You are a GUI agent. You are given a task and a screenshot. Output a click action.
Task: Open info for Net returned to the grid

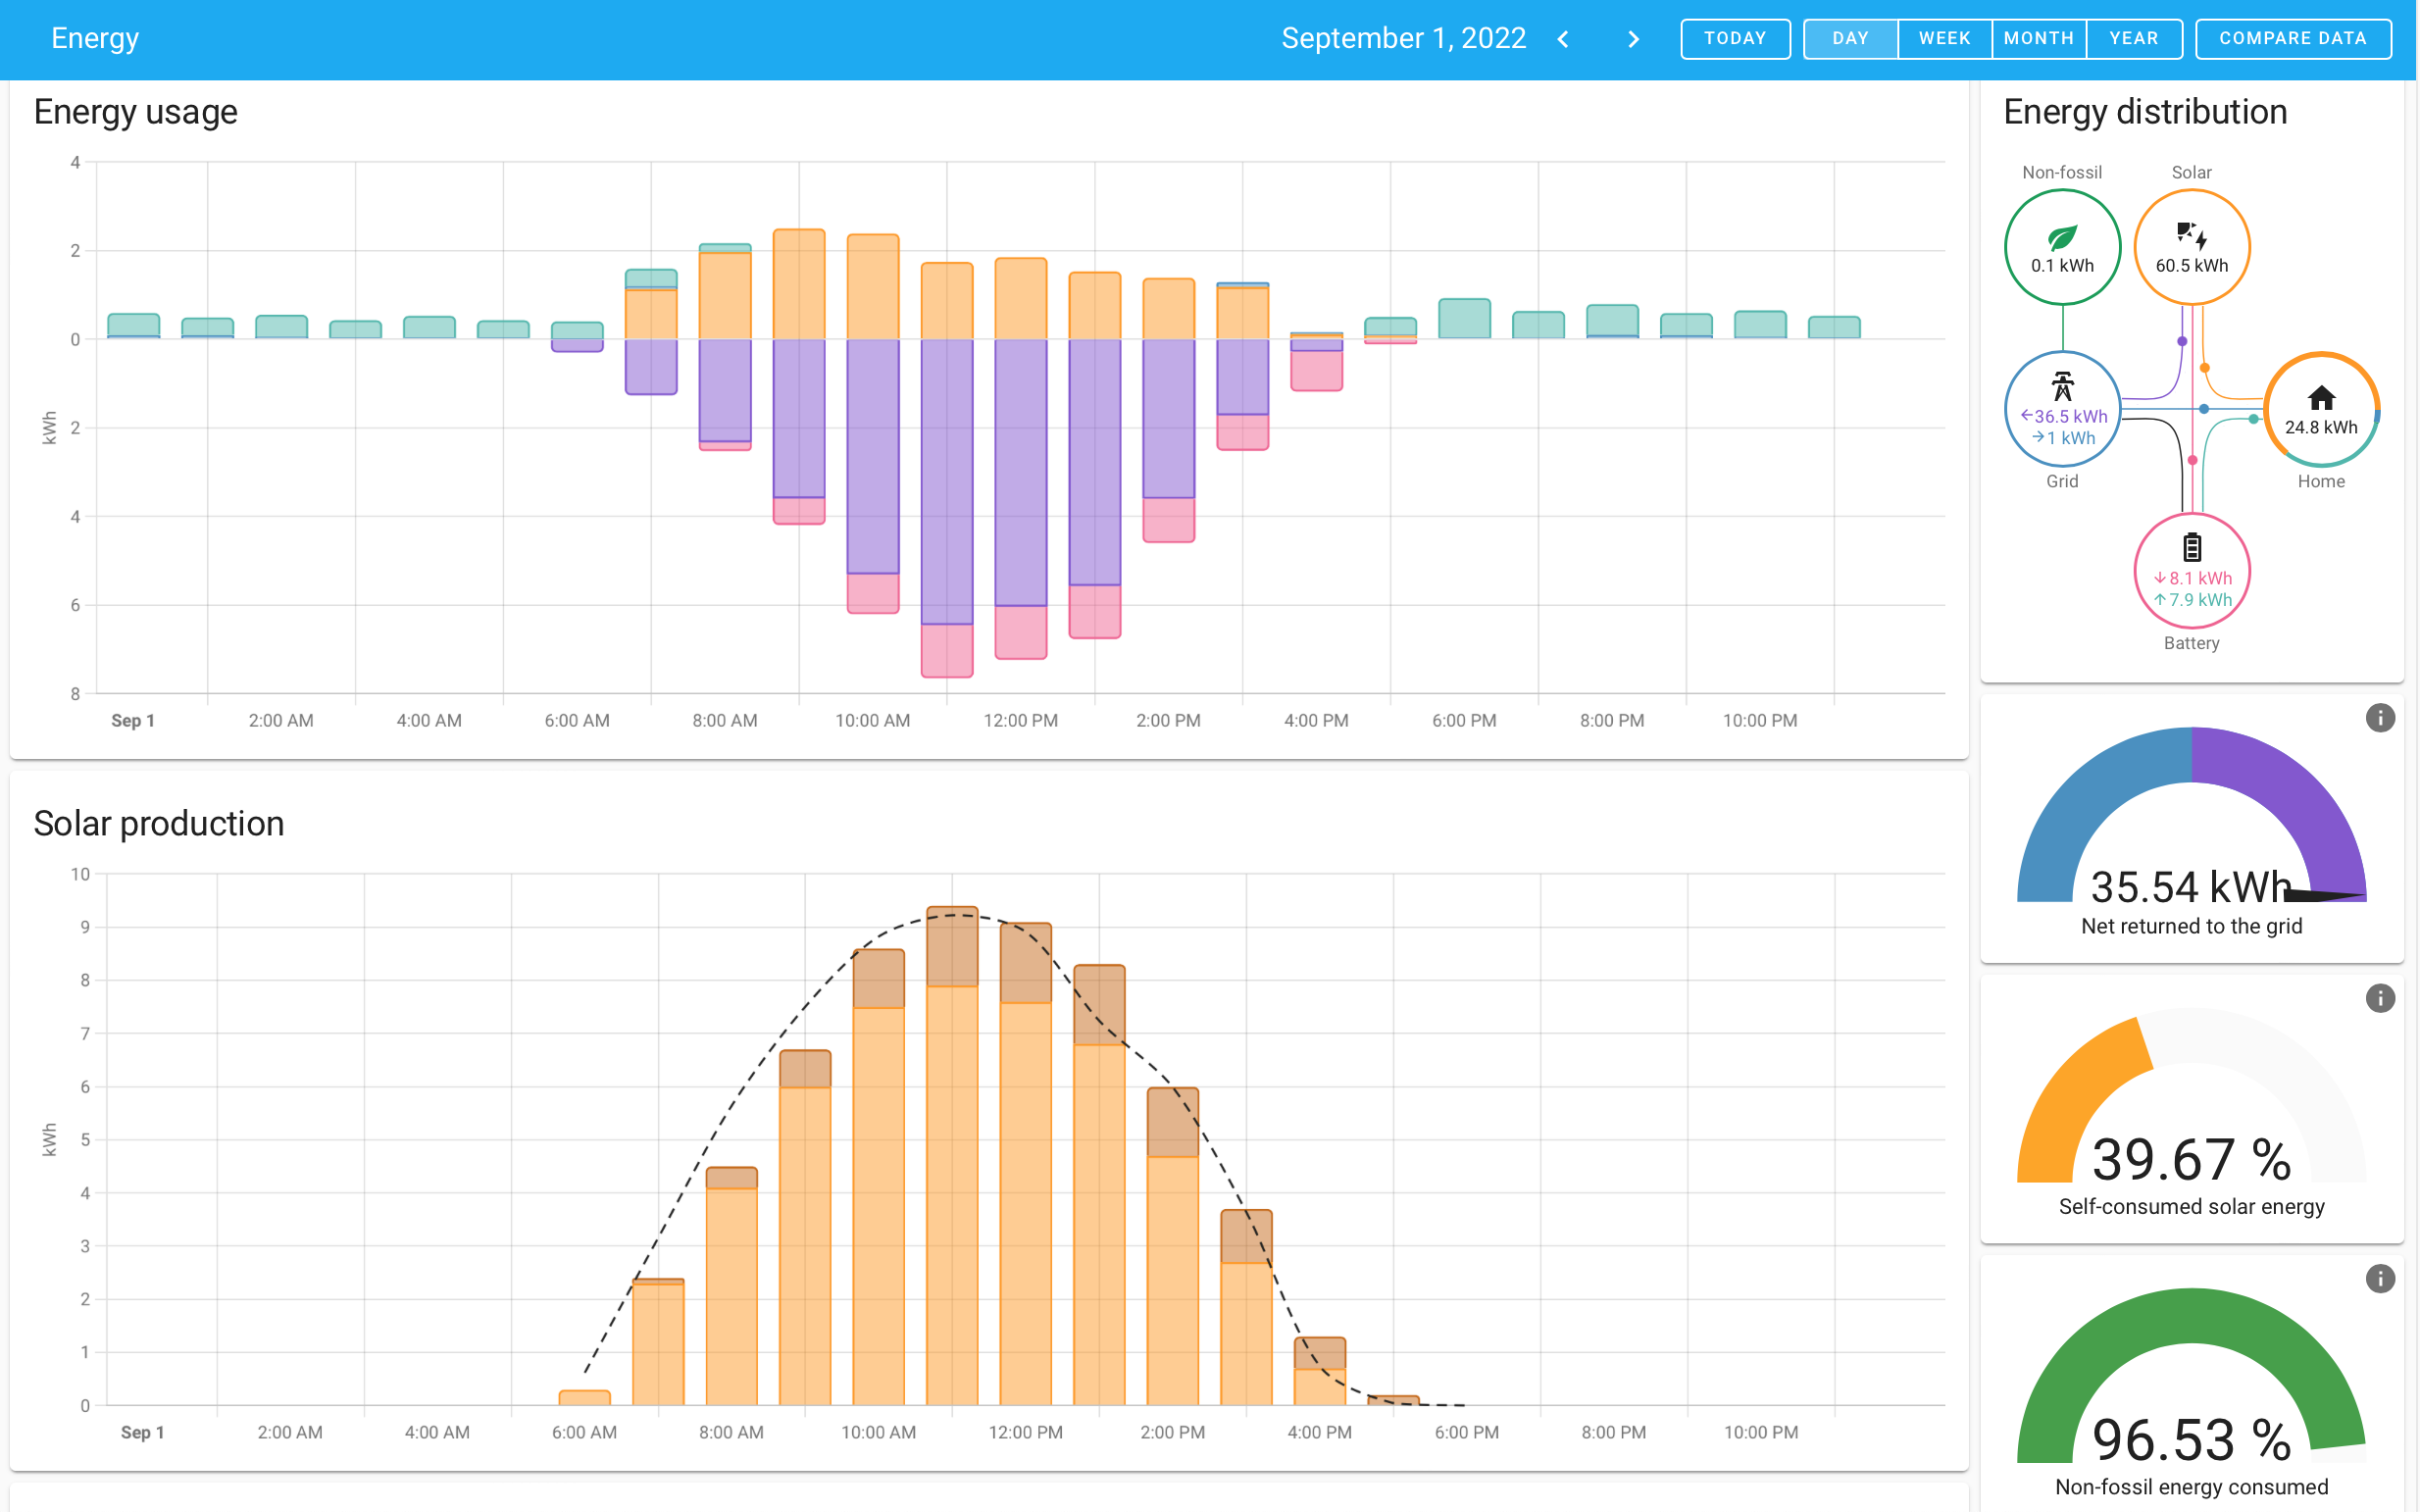click(x=2381, y=718)
